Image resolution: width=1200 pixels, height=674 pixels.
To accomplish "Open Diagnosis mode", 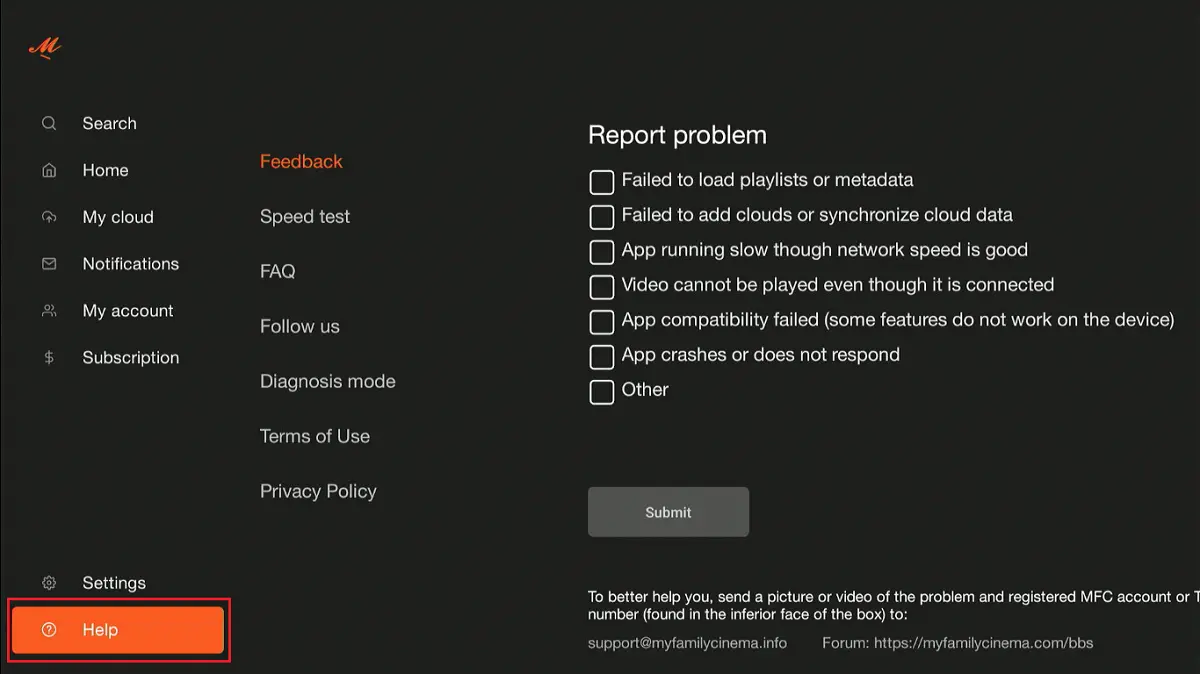I will pyautogui.click(x=327, y=382).
